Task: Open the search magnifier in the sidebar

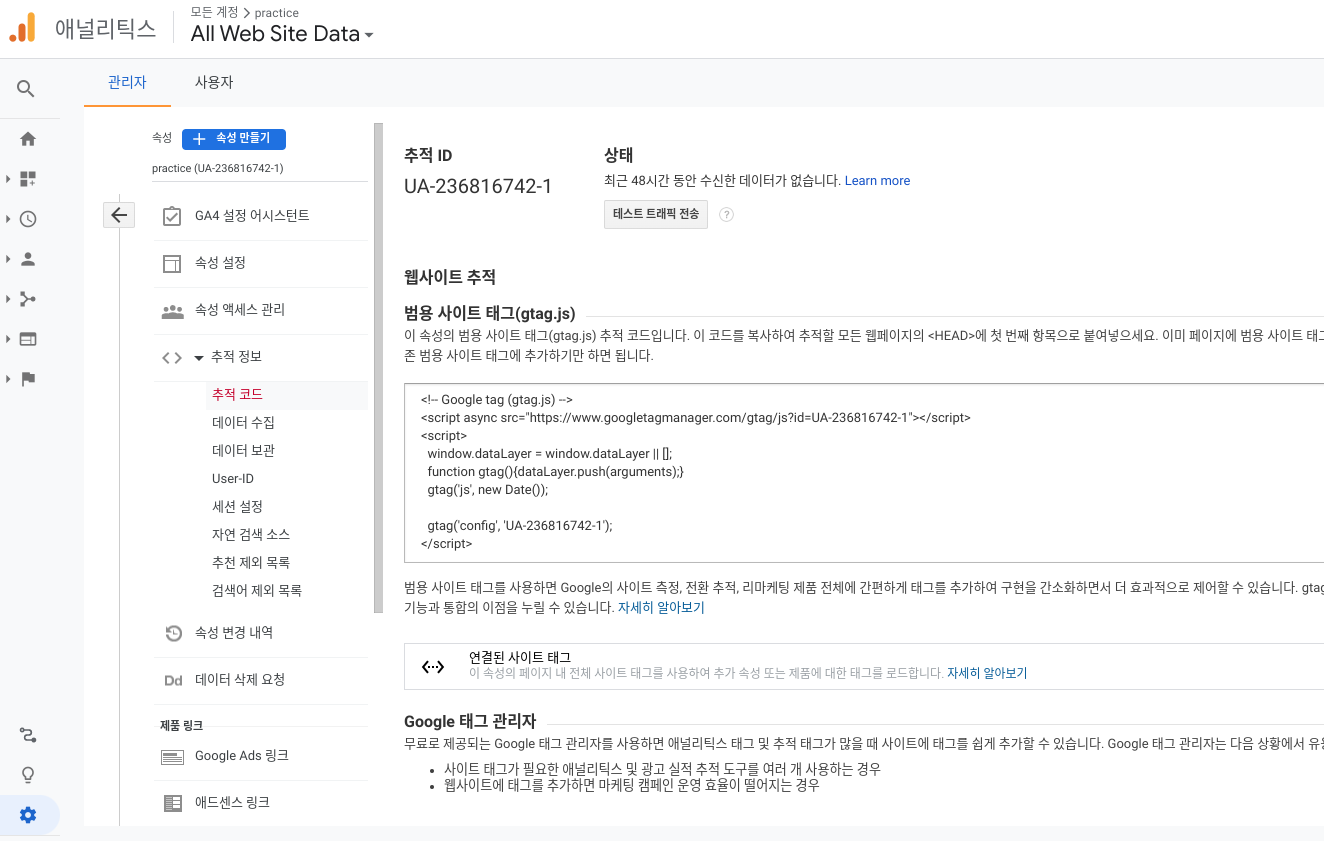Action: coord(27,89)
